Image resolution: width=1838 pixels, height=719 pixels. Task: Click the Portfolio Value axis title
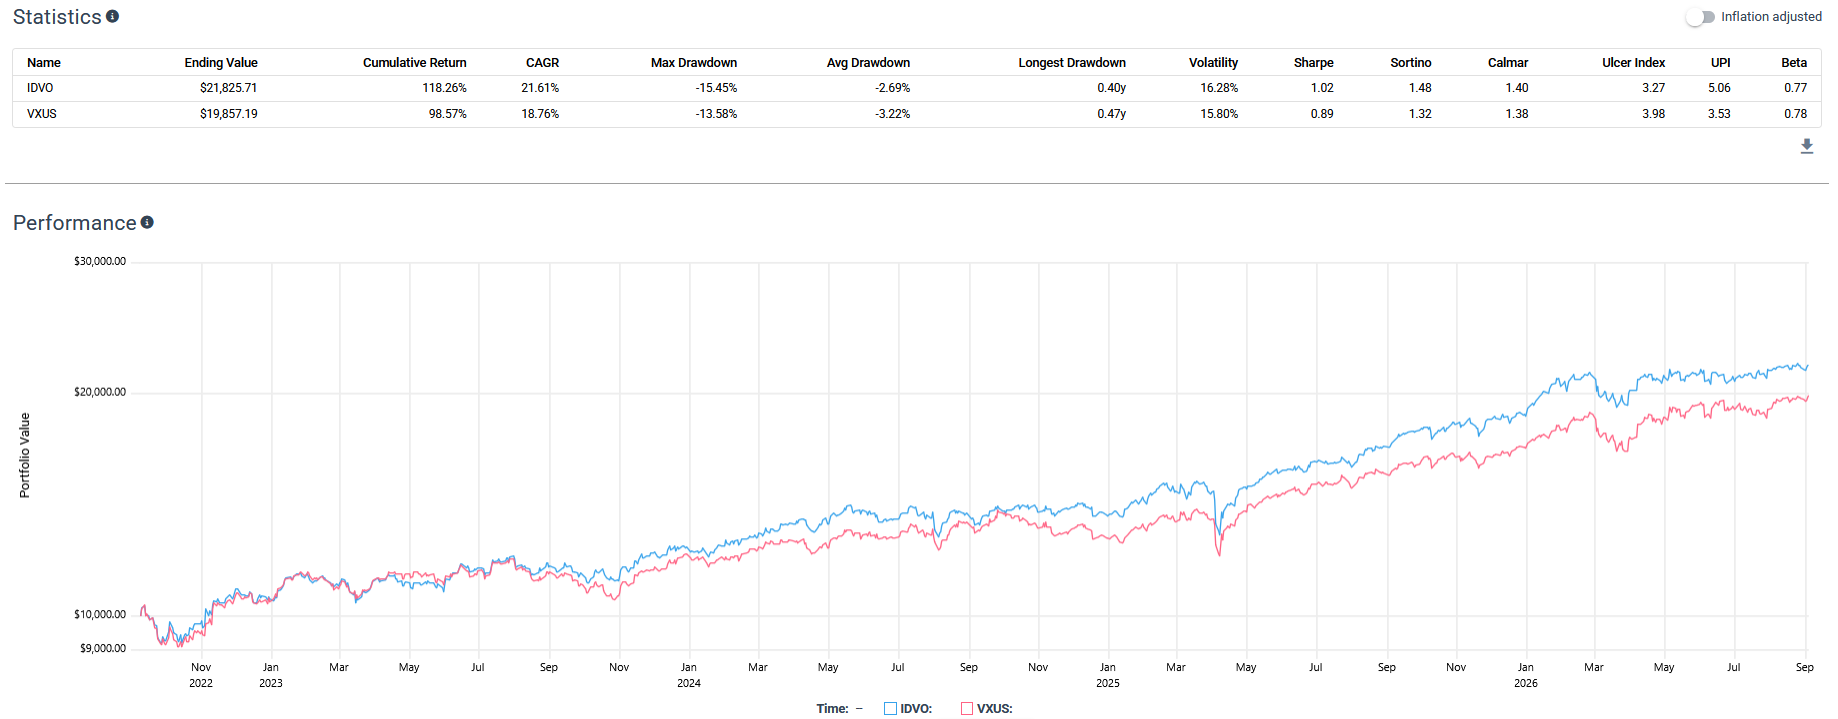[25, 455]
